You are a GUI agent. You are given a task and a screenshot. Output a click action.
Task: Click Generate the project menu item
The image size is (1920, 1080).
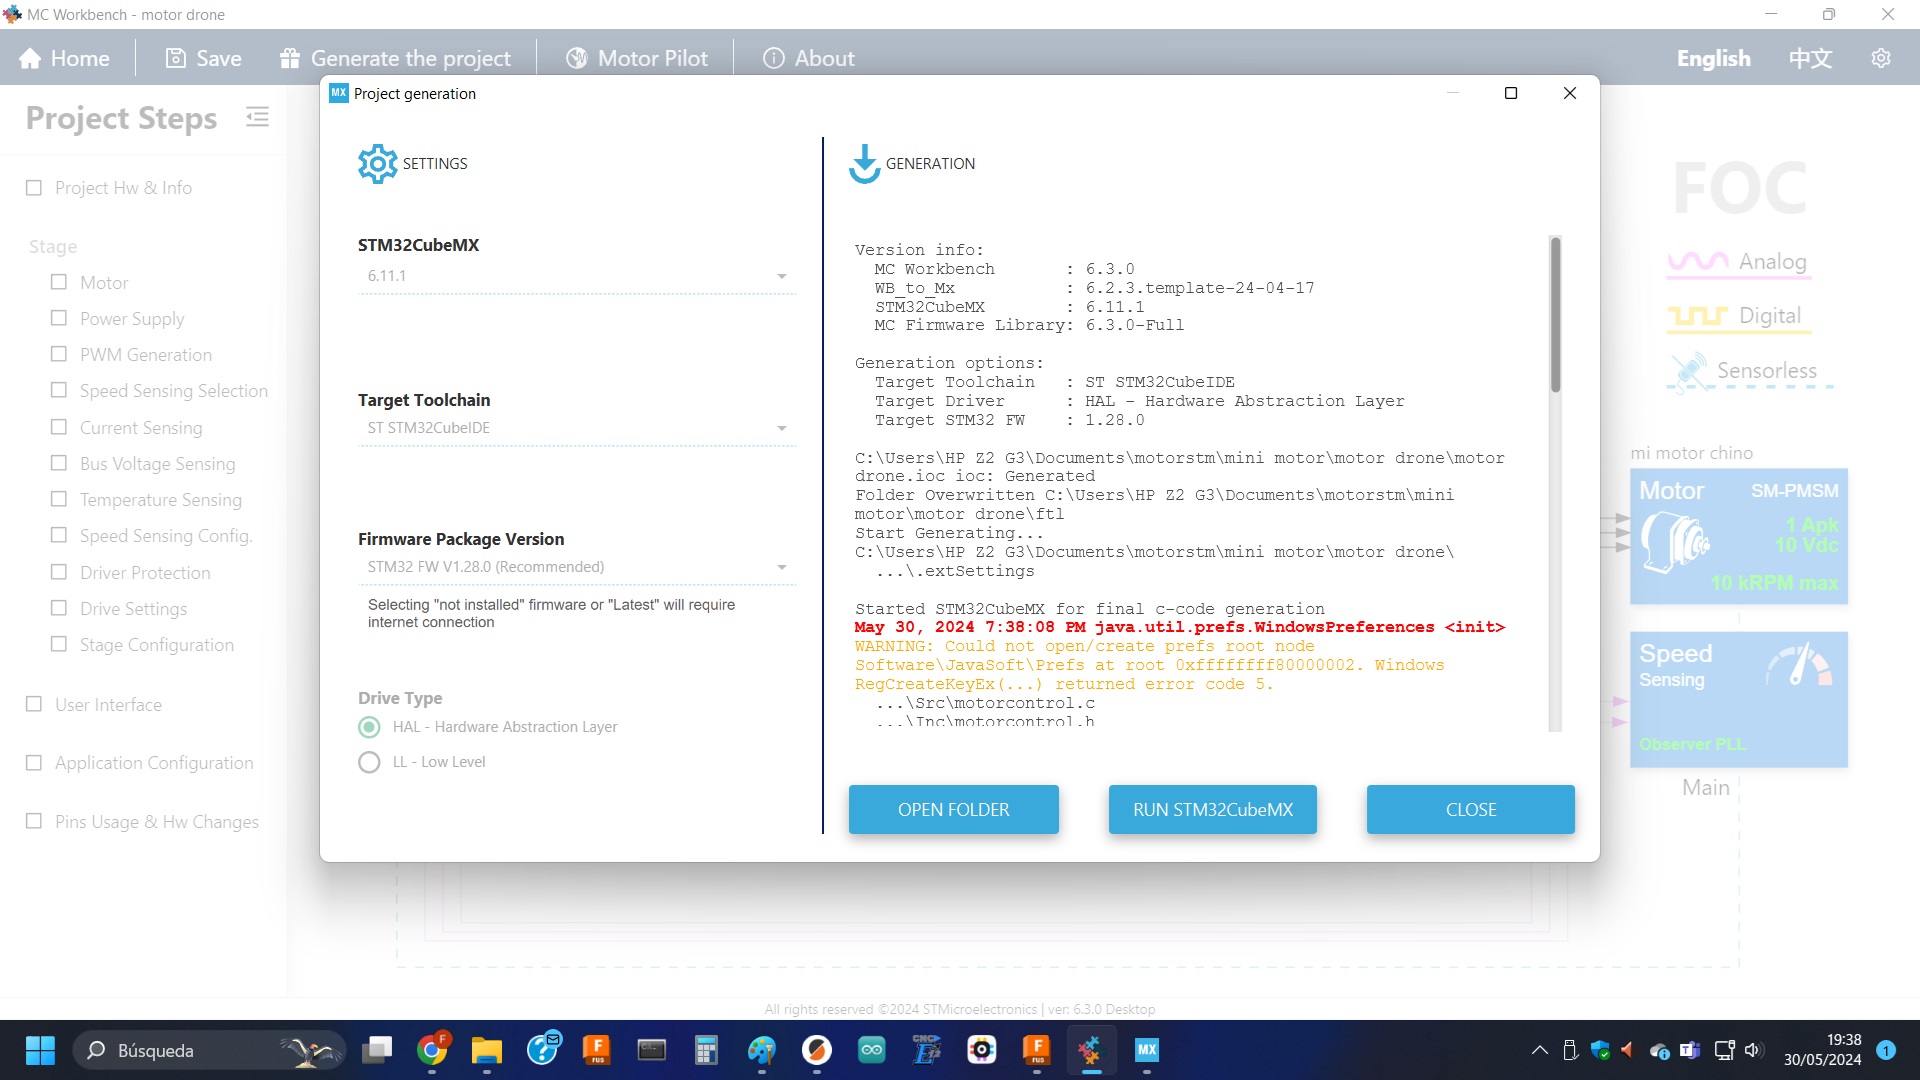(x=396, y=58)
